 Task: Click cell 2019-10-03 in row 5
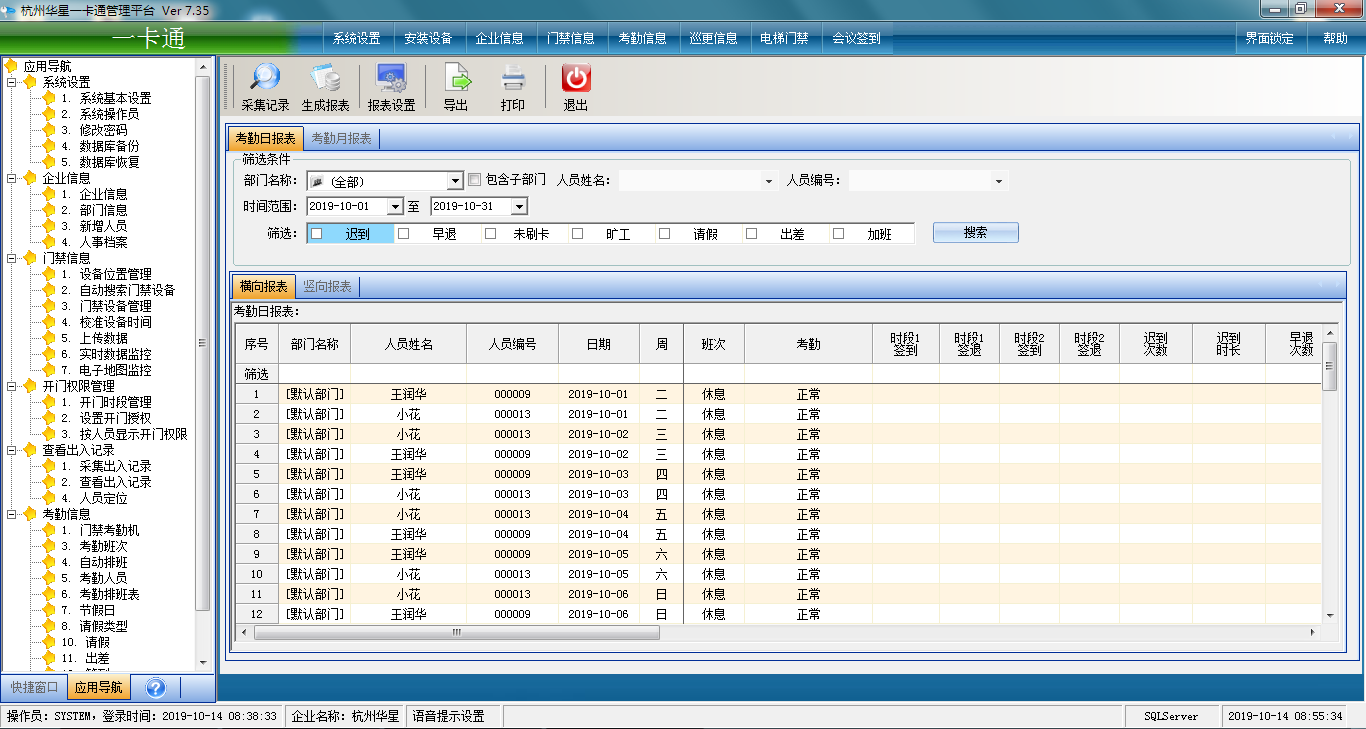pos(599,474)
